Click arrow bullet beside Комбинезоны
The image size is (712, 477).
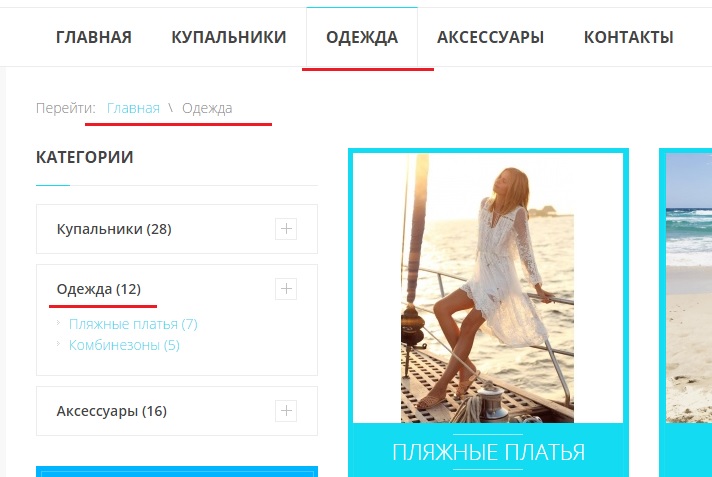(x=59, y=344)
